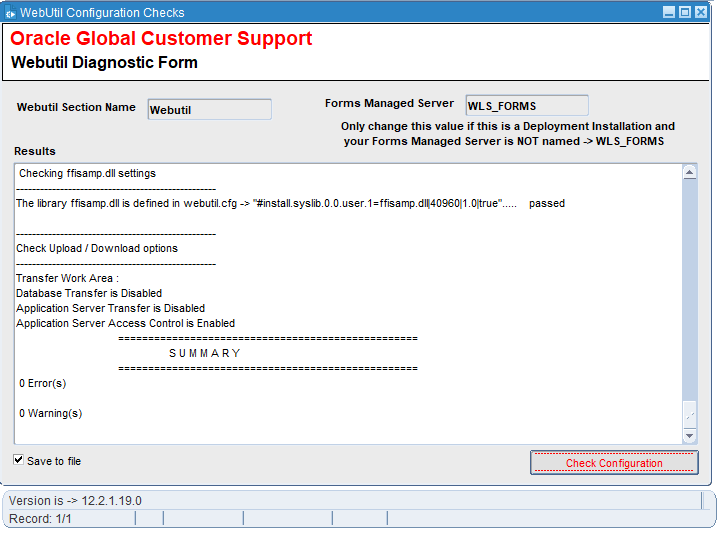Click the 'Transfer Work Area :' line
The image size is (719, 533).
67,278
